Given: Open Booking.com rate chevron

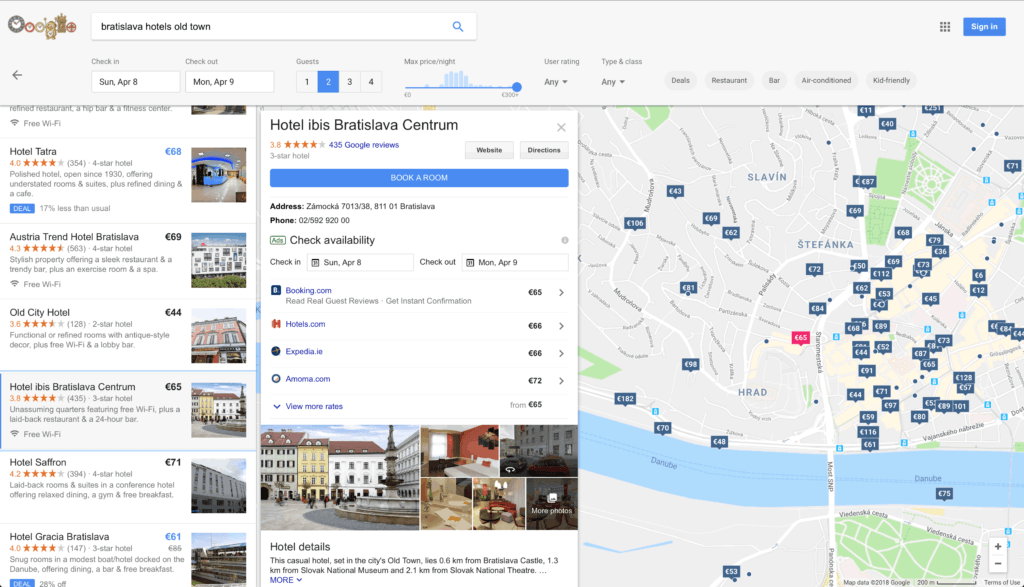Looking at the screenshot, I should 561,293.
